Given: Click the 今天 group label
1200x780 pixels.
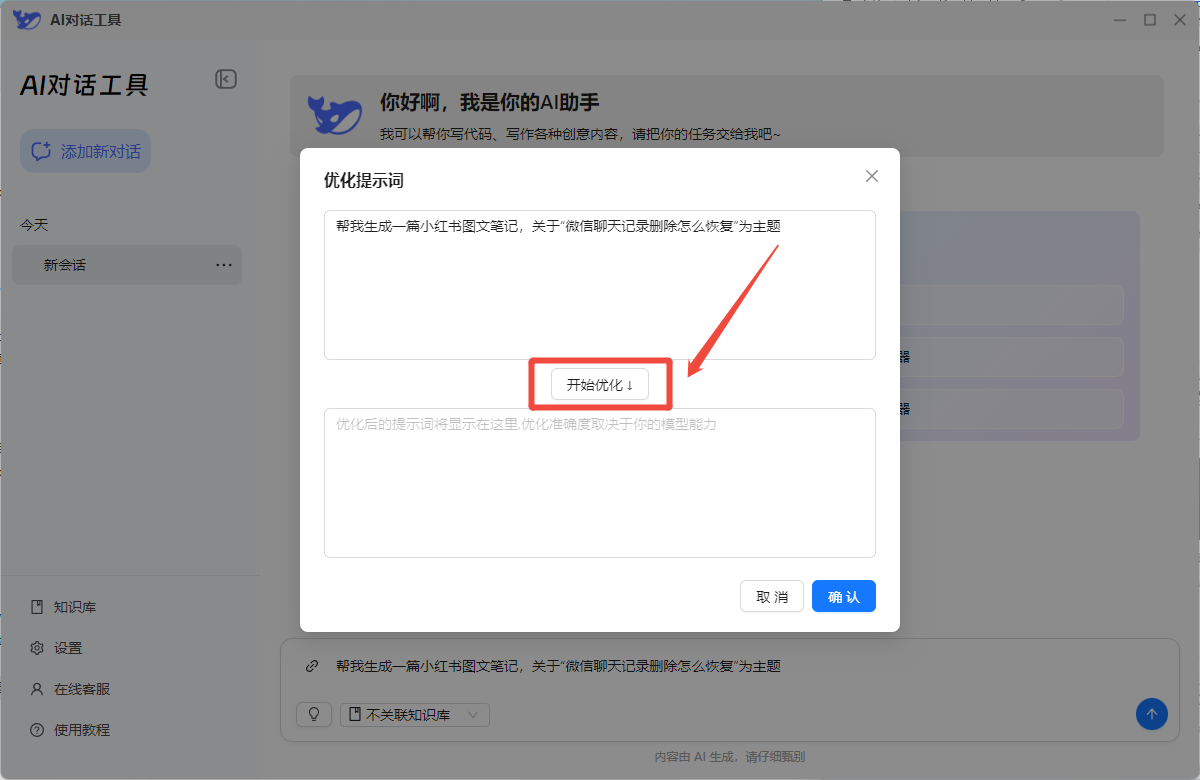Looking at the screenshot, I should [x=34, y=225].
